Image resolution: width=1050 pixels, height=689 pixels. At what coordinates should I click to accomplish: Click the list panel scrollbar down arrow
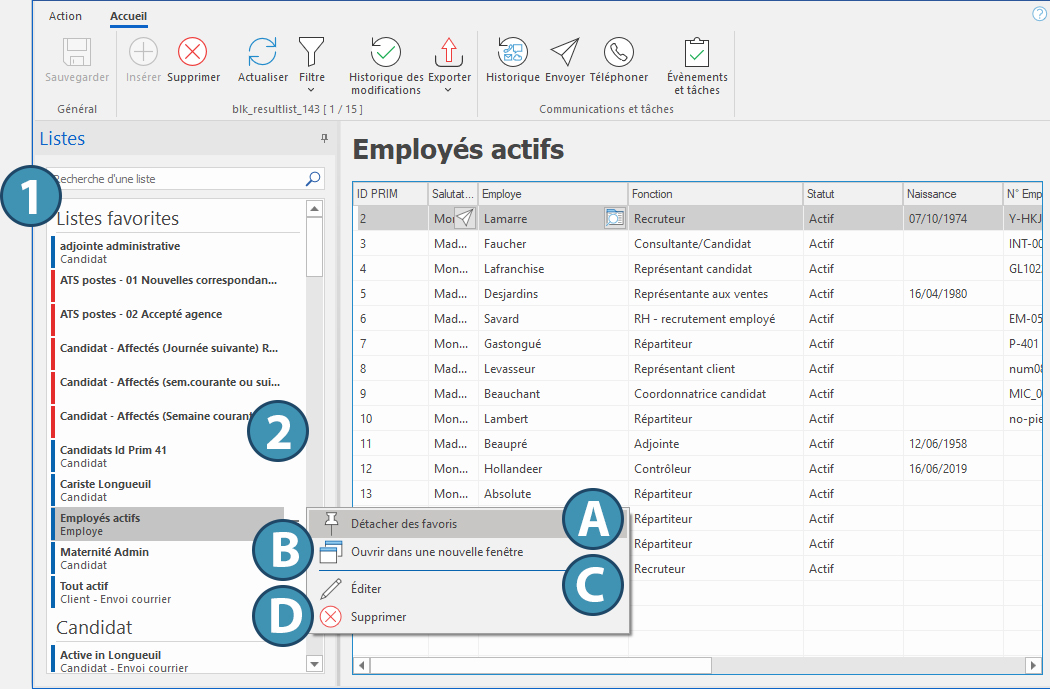[314, 663]
